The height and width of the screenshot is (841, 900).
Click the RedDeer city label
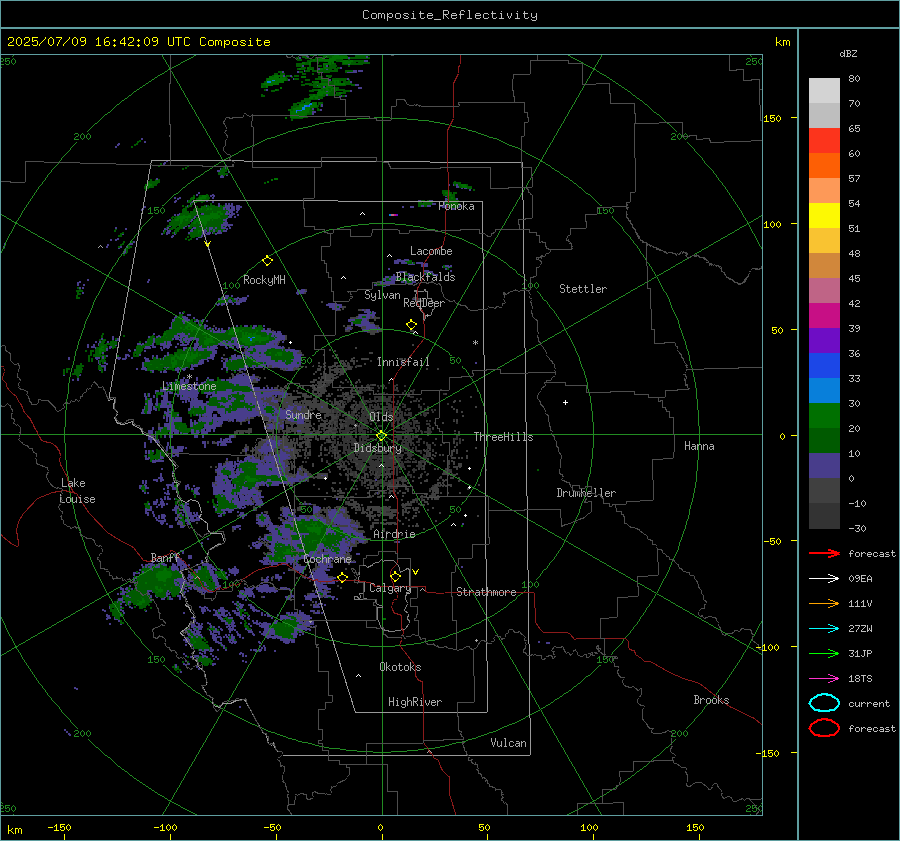click(424, 303)
